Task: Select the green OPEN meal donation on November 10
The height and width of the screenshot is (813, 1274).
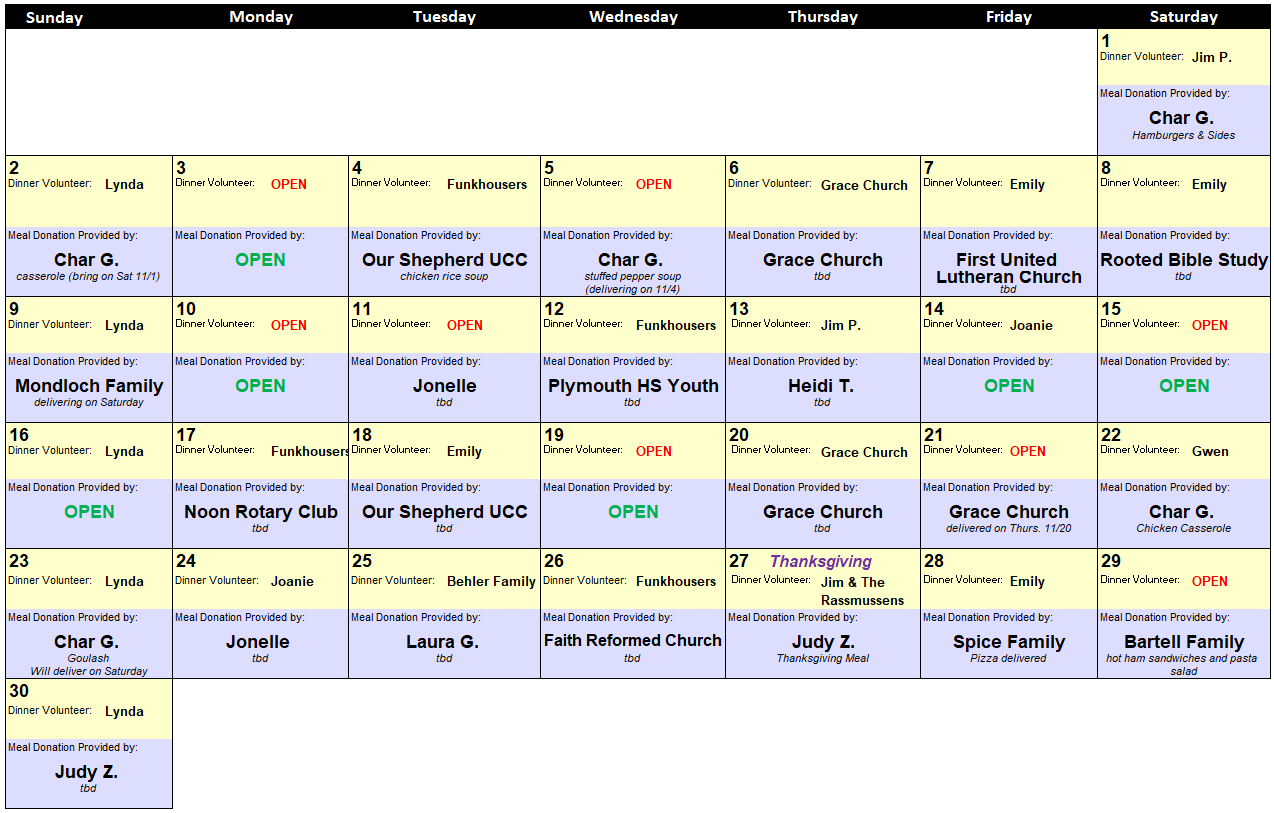Action: pyautogui.click(x=260, y=386)
